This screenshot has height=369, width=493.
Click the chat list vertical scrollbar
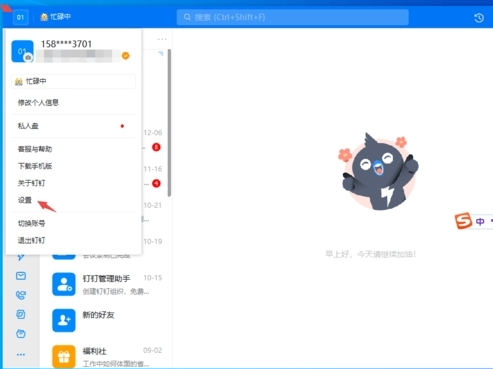click(x=169, y=123)
